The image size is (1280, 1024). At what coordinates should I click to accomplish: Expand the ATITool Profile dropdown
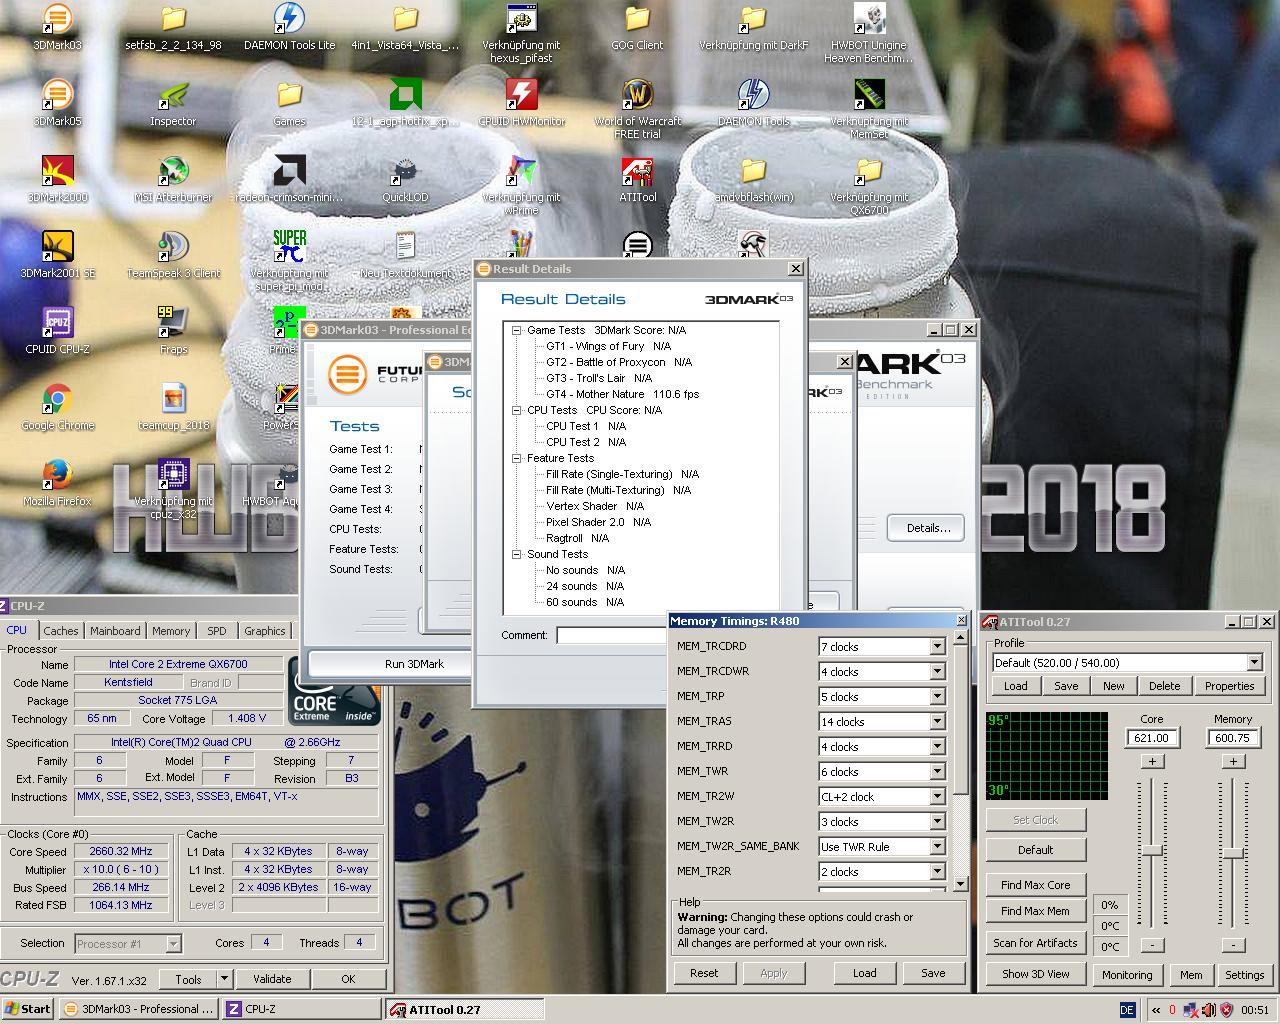click(1254, 663)
